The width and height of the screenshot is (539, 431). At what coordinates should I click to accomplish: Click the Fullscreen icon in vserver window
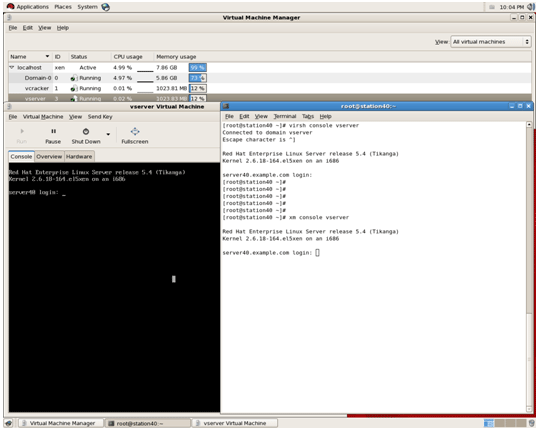pyautogui.click(x=135, y=131)
